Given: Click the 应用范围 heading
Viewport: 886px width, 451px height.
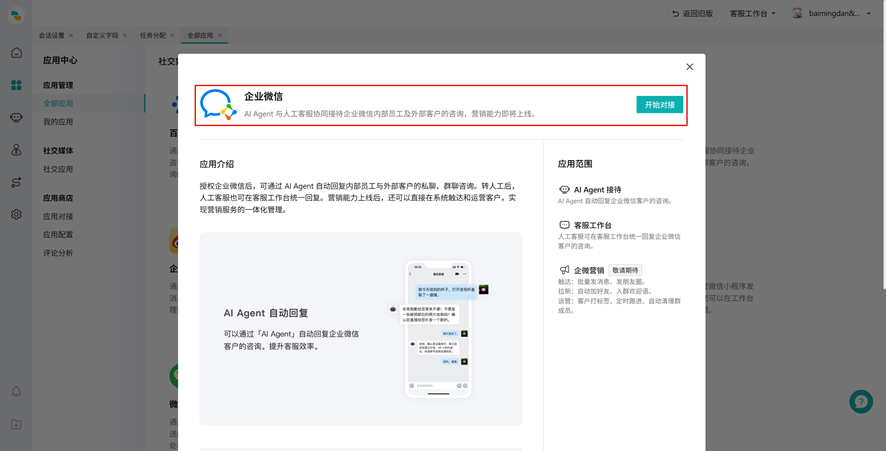Looking at the screenshot, I should pyautogui.click(x=575, y=163).
